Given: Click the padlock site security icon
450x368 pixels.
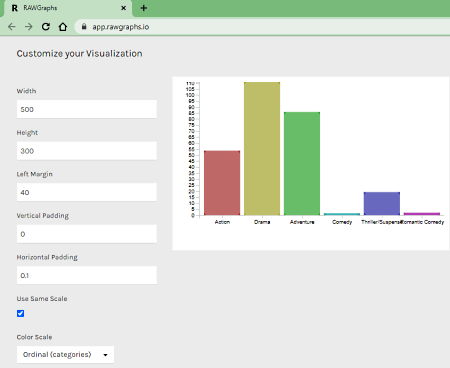Looking at the screenshot, I should pos(84,27).
